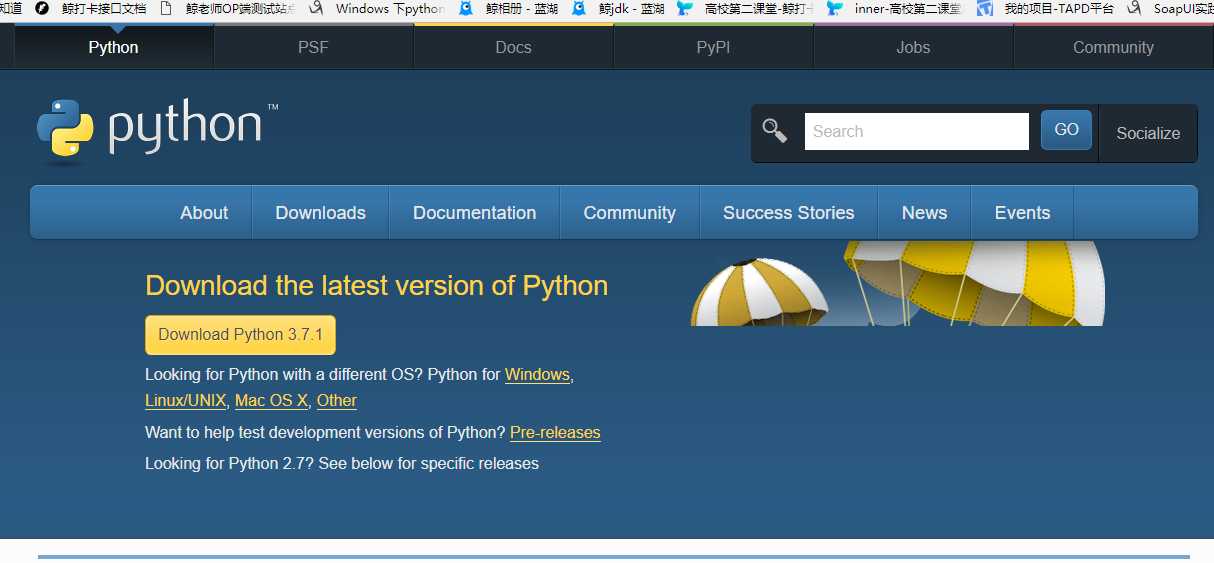Follow the Linux/UNIX download link
Viewport: 1214px width, 563px height.
(x=185, y=401)
